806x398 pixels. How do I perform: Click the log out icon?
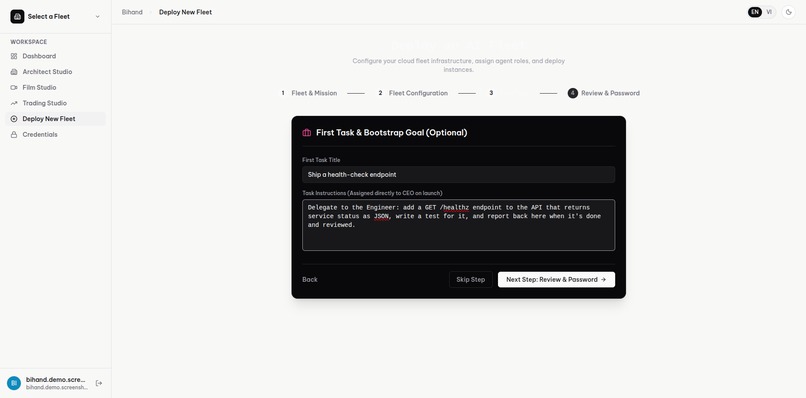tap(99, 383)
